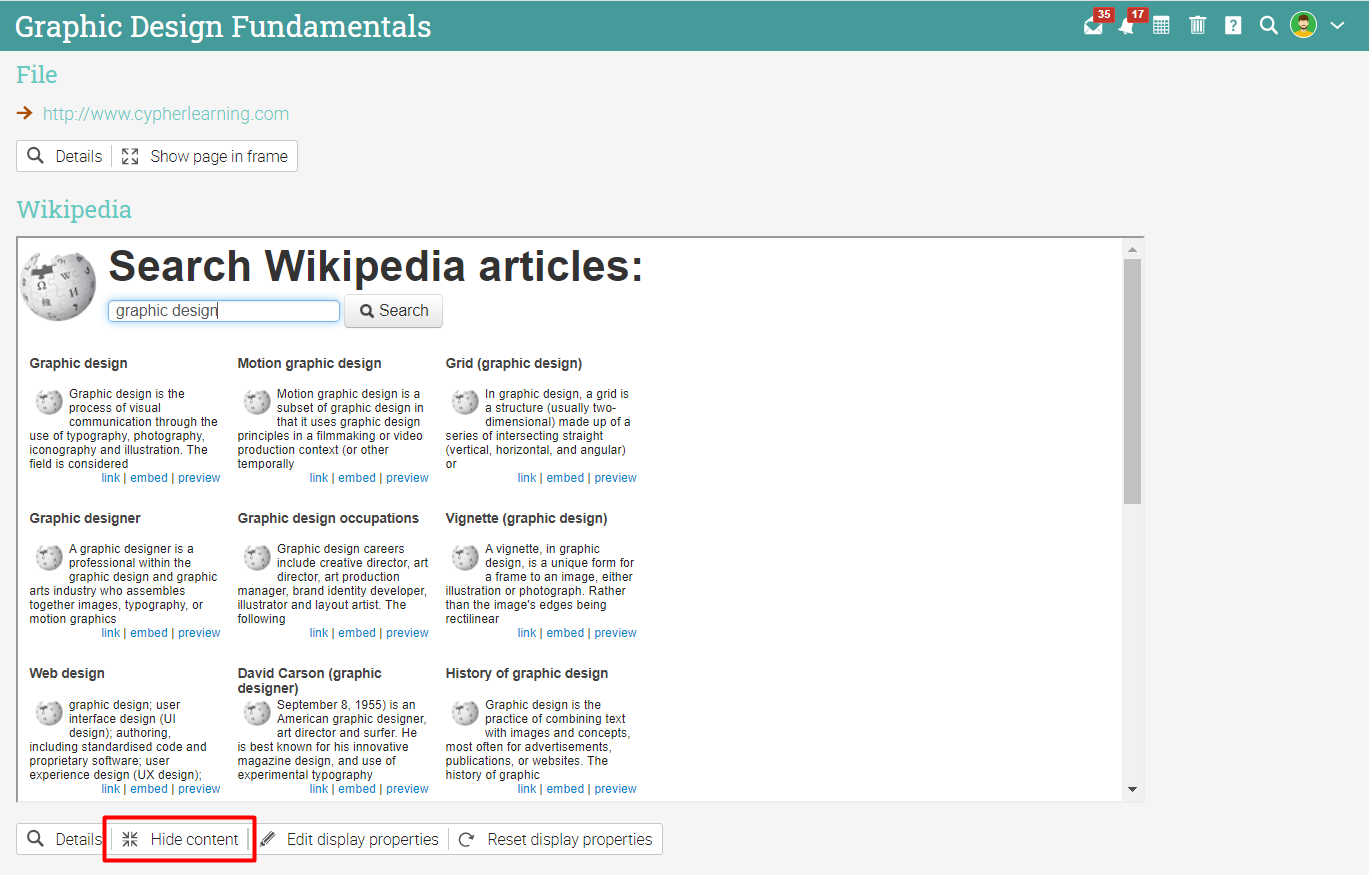Click 'link' under Graphic design article
This screenshot has height=875, width=1369.
[x=111, y=478]
